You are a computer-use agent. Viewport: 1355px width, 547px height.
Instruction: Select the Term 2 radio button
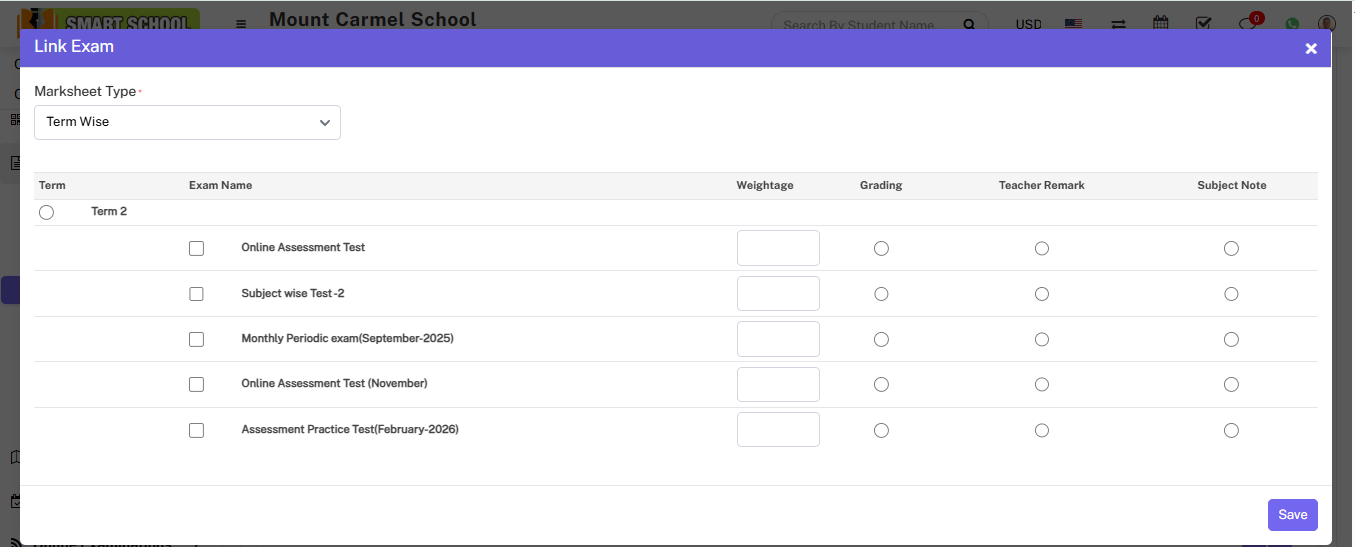pos(46,212)
